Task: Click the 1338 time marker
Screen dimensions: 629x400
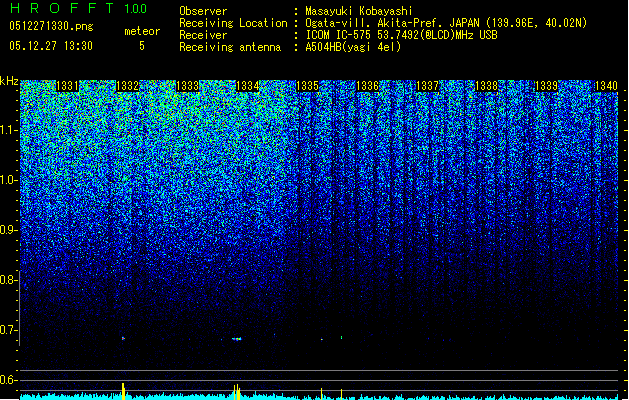Action: 487,86
